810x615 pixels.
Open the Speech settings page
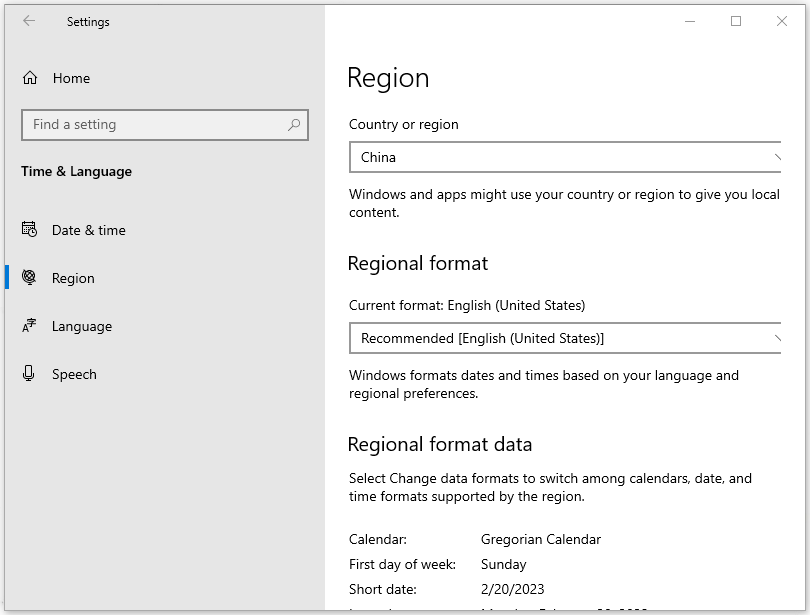(x=165, y=374)
